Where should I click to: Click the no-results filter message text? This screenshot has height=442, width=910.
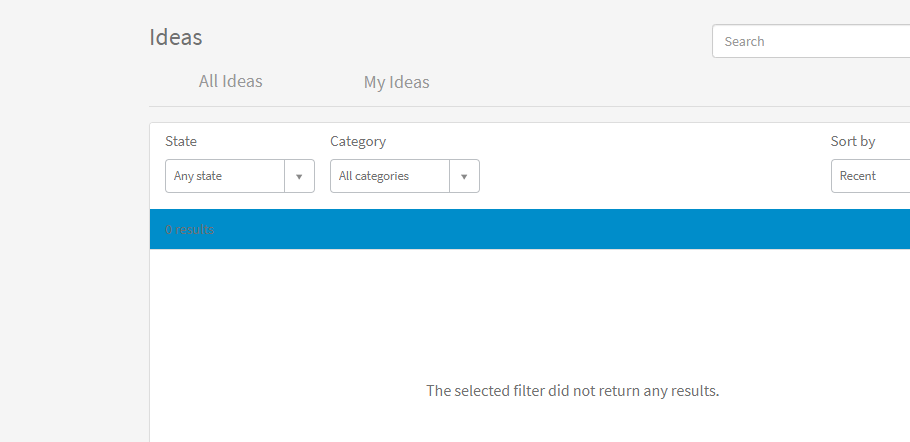(572, 390)
